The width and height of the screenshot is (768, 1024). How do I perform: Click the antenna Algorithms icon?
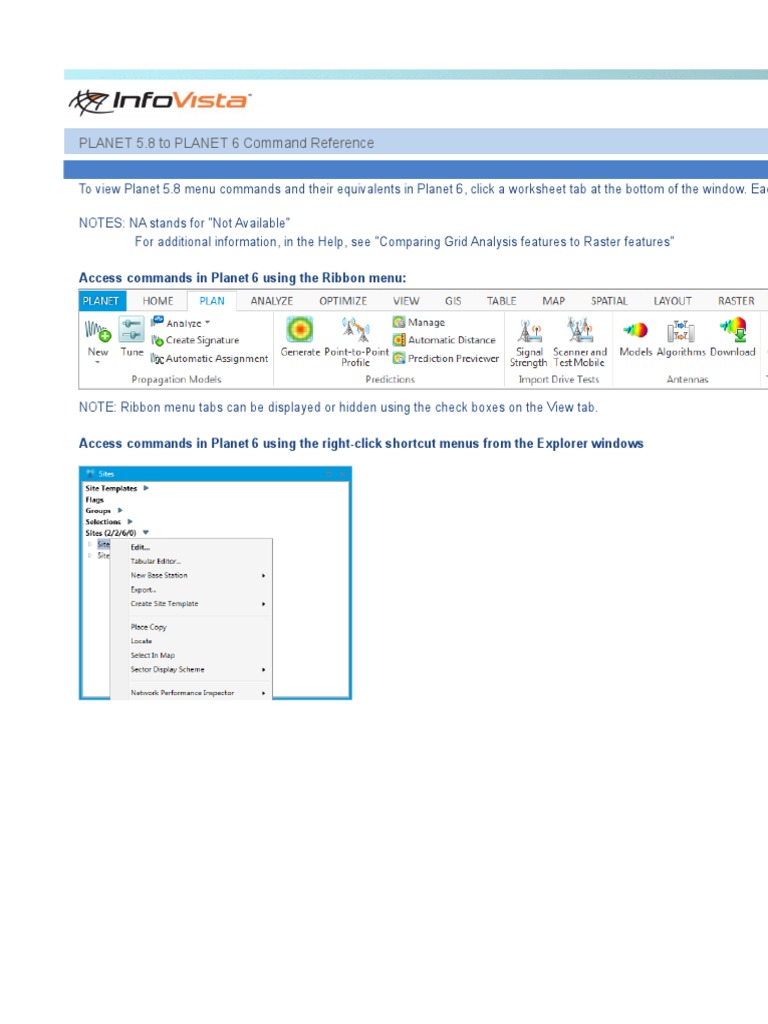click(680, 331)
